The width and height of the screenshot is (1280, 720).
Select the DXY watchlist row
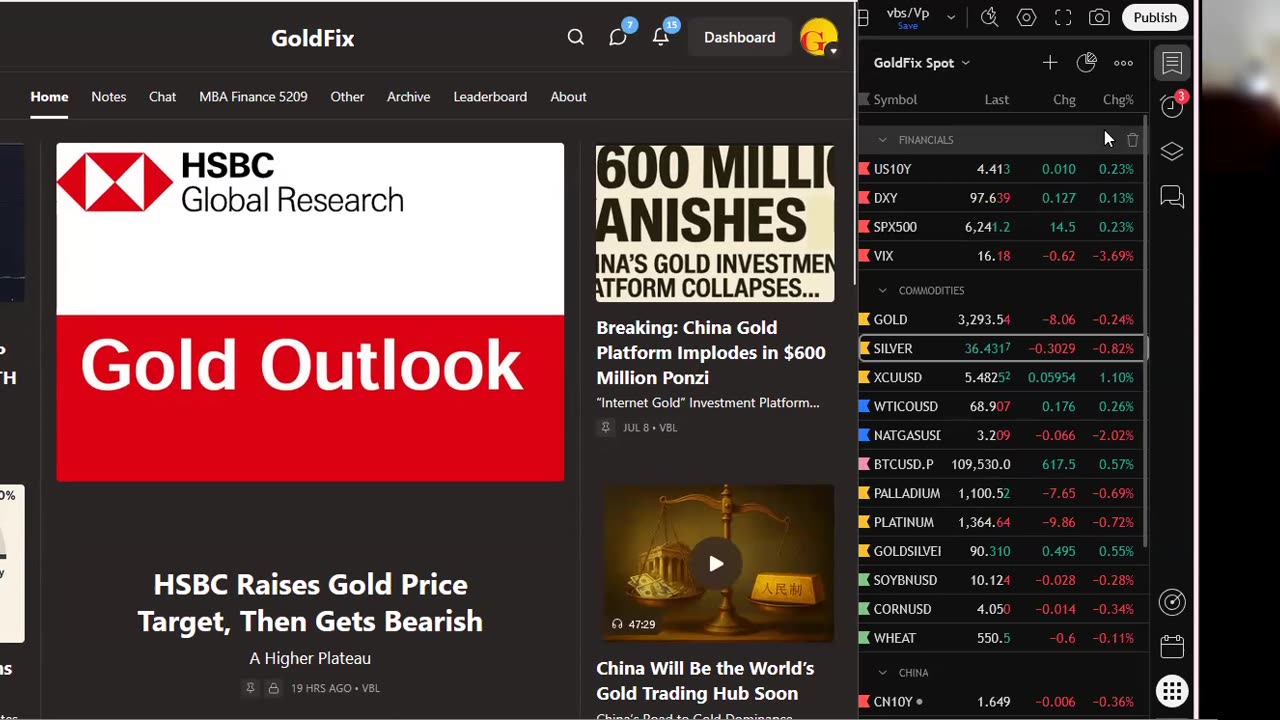coord(1000,198)
